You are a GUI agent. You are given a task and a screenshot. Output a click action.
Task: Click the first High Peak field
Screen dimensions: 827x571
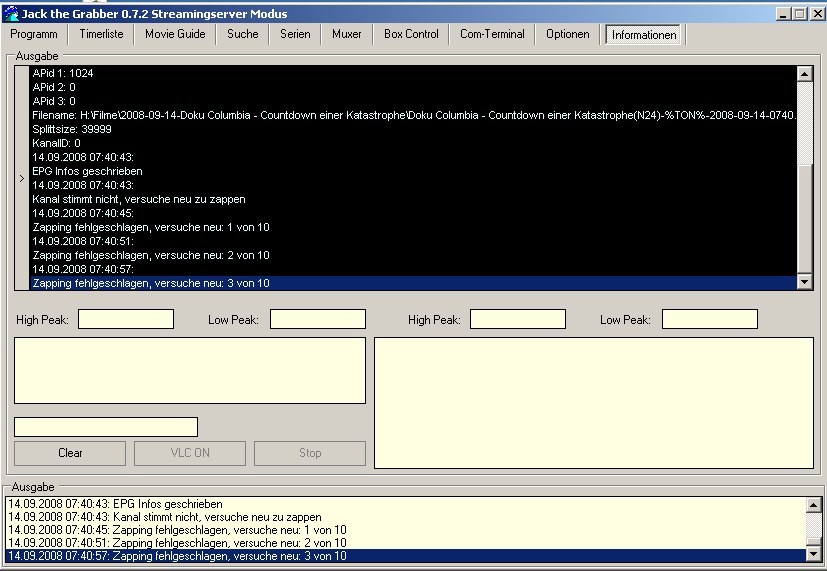[x=126, y=320]
